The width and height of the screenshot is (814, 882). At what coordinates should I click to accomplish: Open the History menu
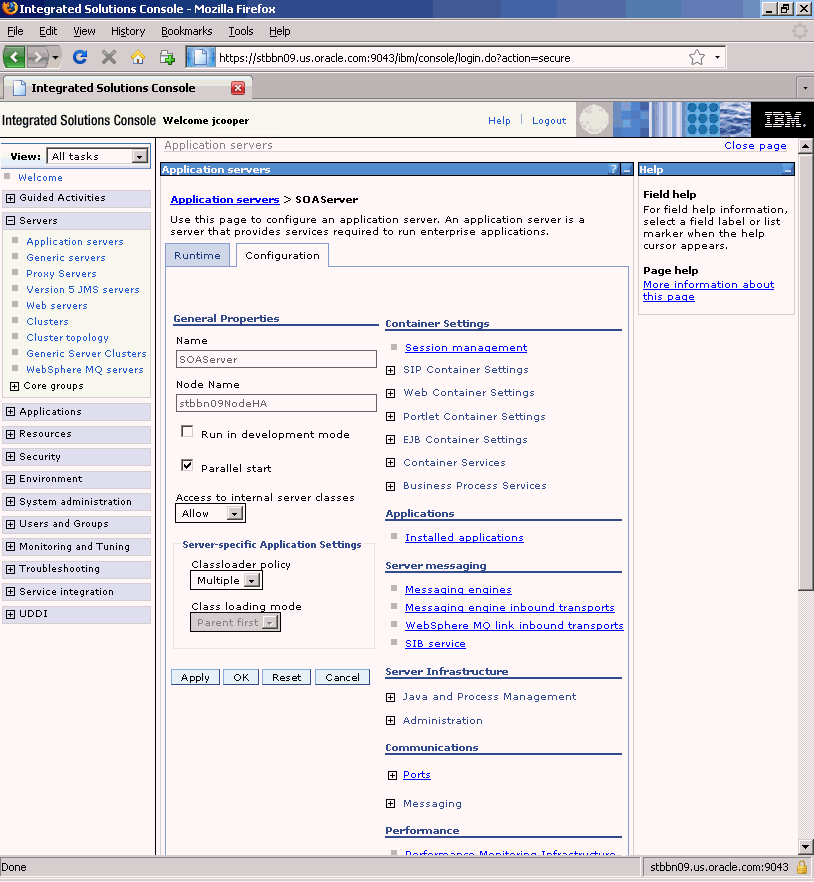pos(128,32)
